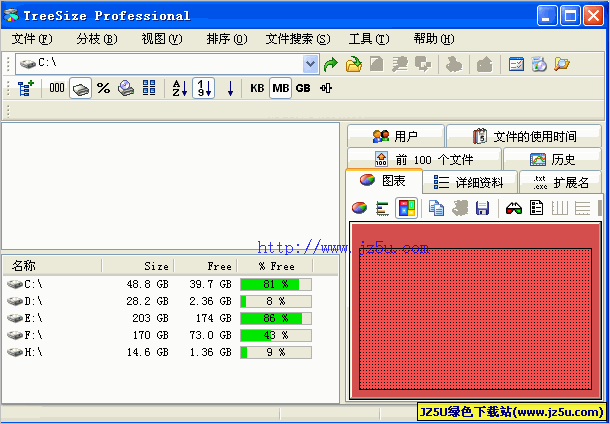Screen dimensions: 610x424
Task: Open the 分枝(B) menu
Action: (x=97, y=39)
